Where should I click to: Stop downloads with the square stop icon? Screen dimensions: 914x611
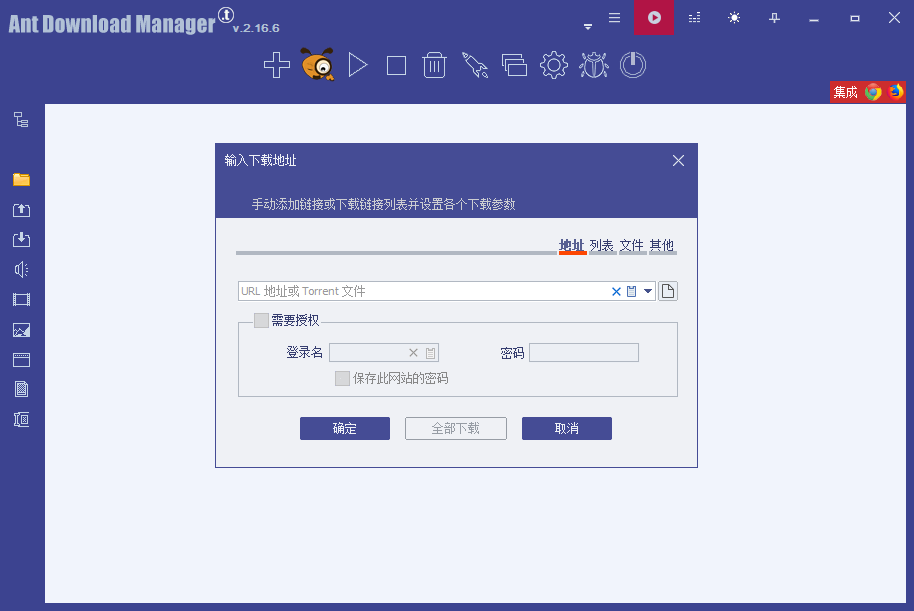click(395, 64)
